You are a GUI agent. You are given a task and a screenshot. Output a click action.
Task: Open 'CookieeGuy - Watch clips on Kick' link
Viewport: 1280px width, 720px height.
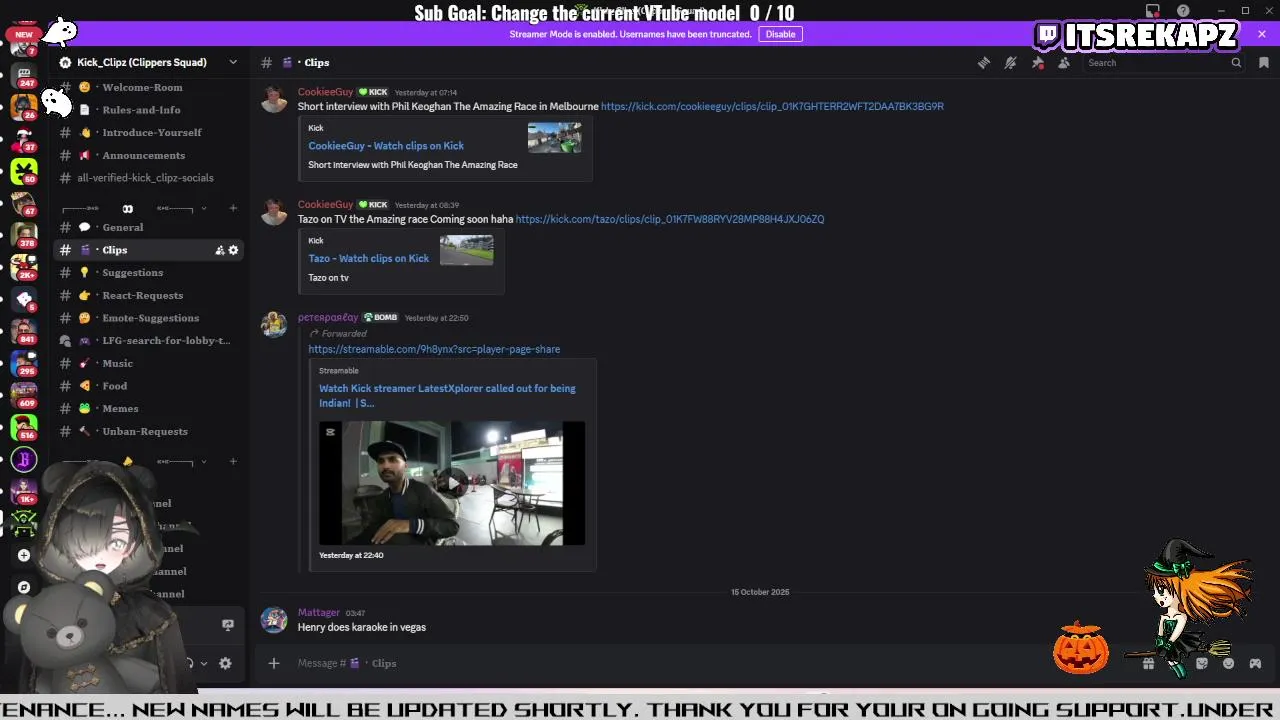pos(386,146)
